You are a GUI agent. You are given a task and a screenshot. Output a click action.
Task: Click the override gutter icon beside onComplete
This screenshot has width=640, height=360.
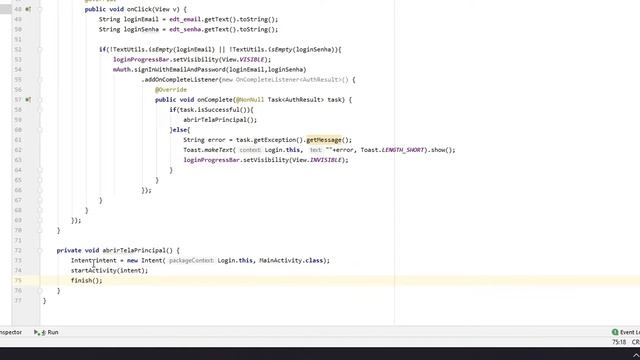point(28,100)
